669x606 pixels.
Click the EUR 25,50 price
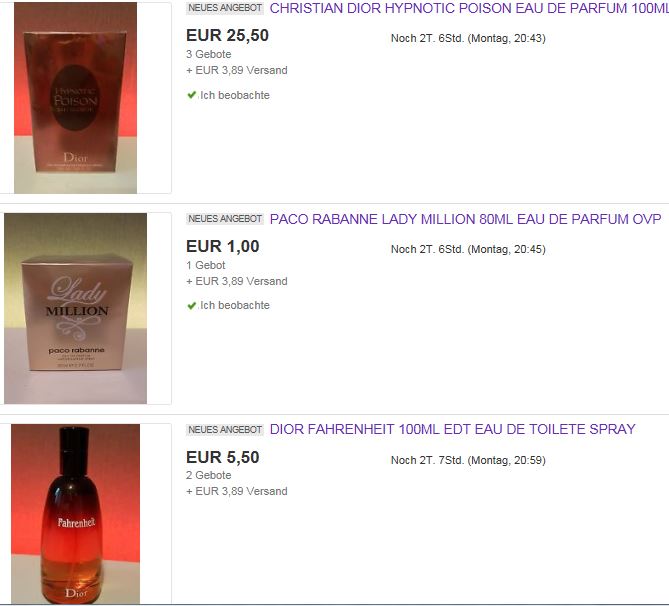pos(227,35)
